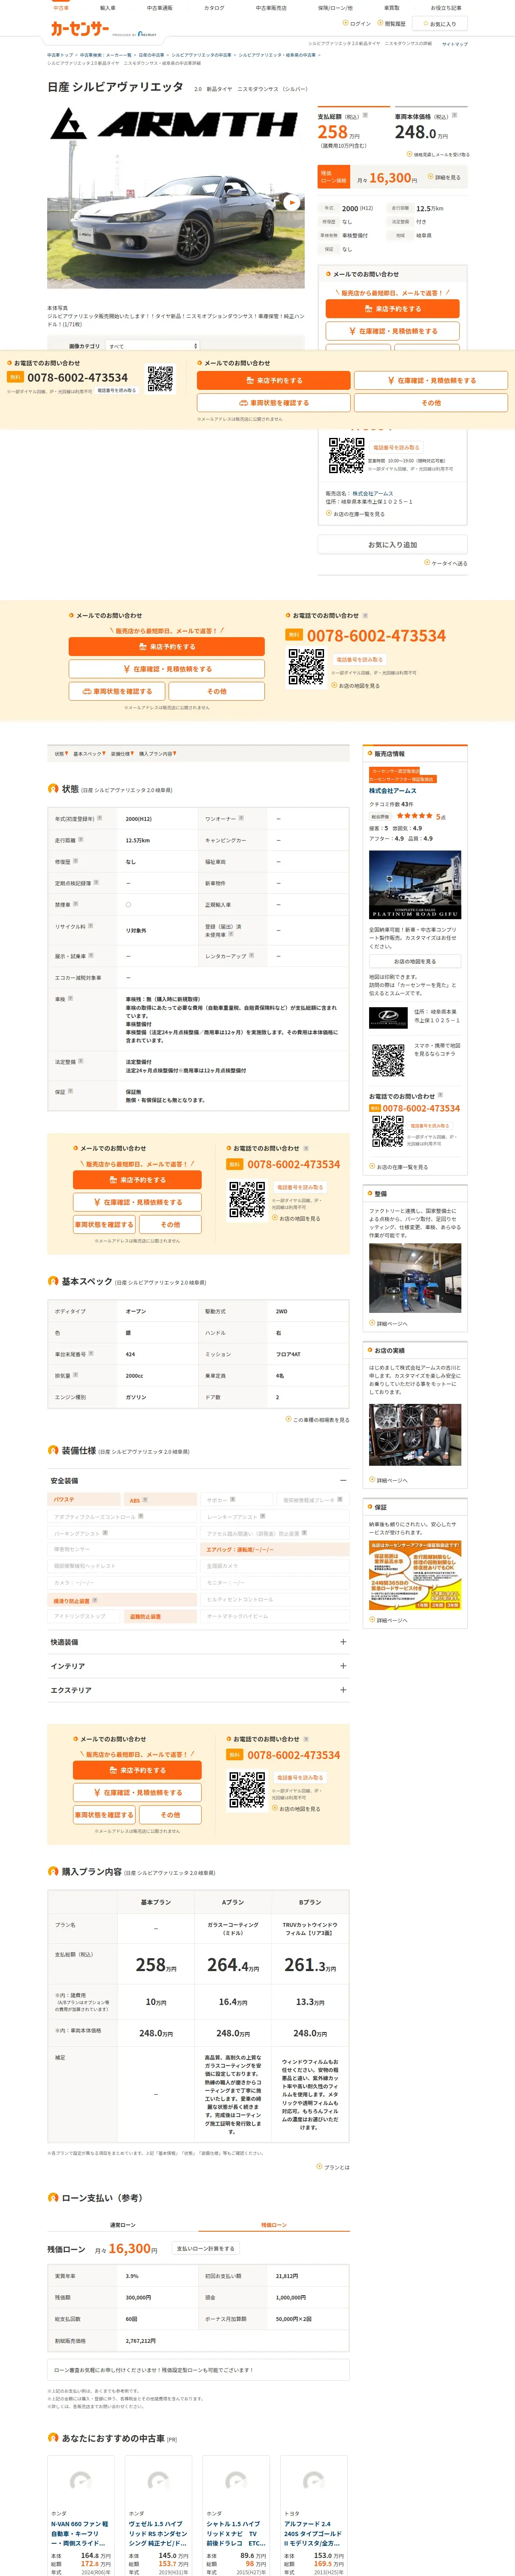
Task: Click 支払いローン詳細を見る button
Action: (205, 2249)
